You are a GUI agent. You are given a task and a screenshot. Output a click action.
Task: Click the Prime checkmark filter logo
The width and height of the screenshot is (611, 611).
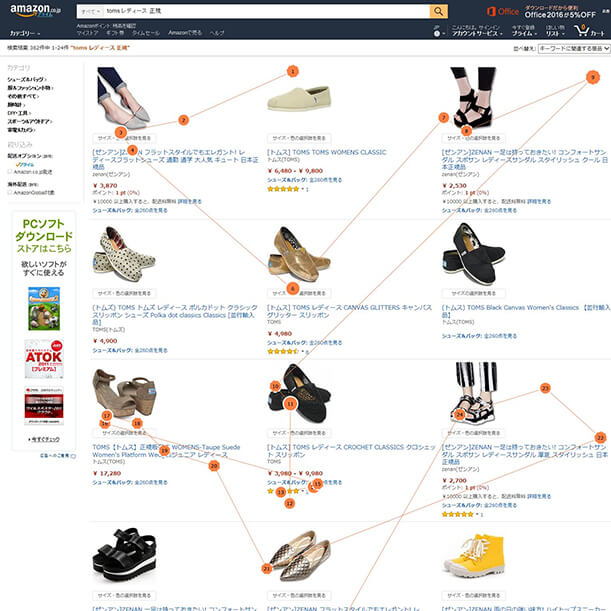[25, 165]
